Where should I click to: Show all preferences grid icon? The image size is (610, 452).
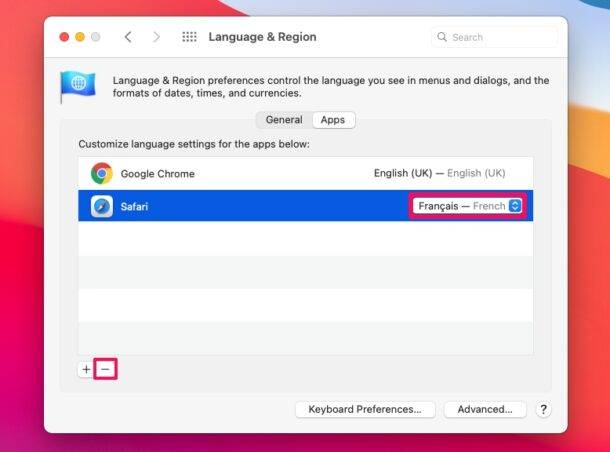(189, 37)
